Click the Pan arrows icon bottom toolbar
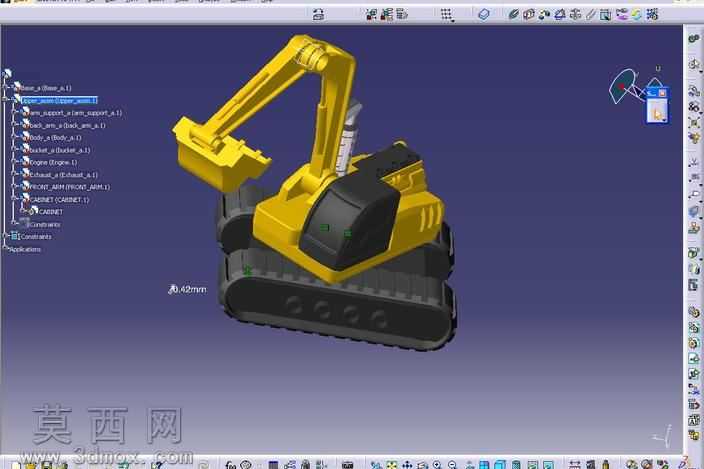Image resolution: width=704 pixels, height=469 pixels. [407, 465]
